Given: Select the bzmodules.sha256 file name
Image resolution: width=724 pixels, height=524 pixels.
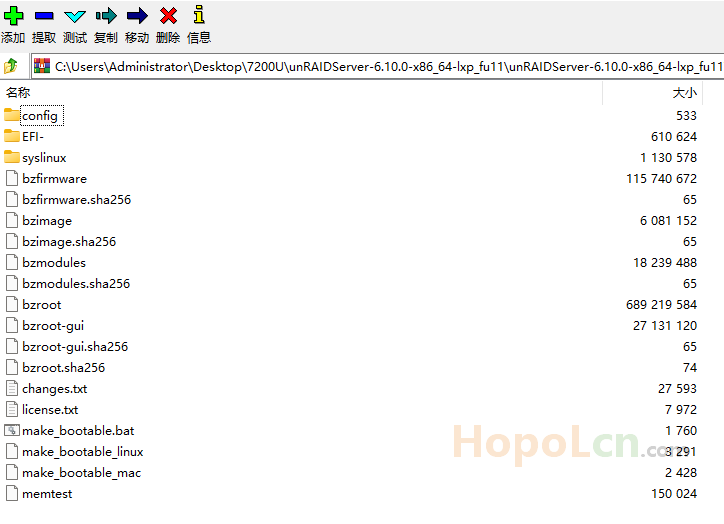Looking at the screenshot, I should 76,283.
